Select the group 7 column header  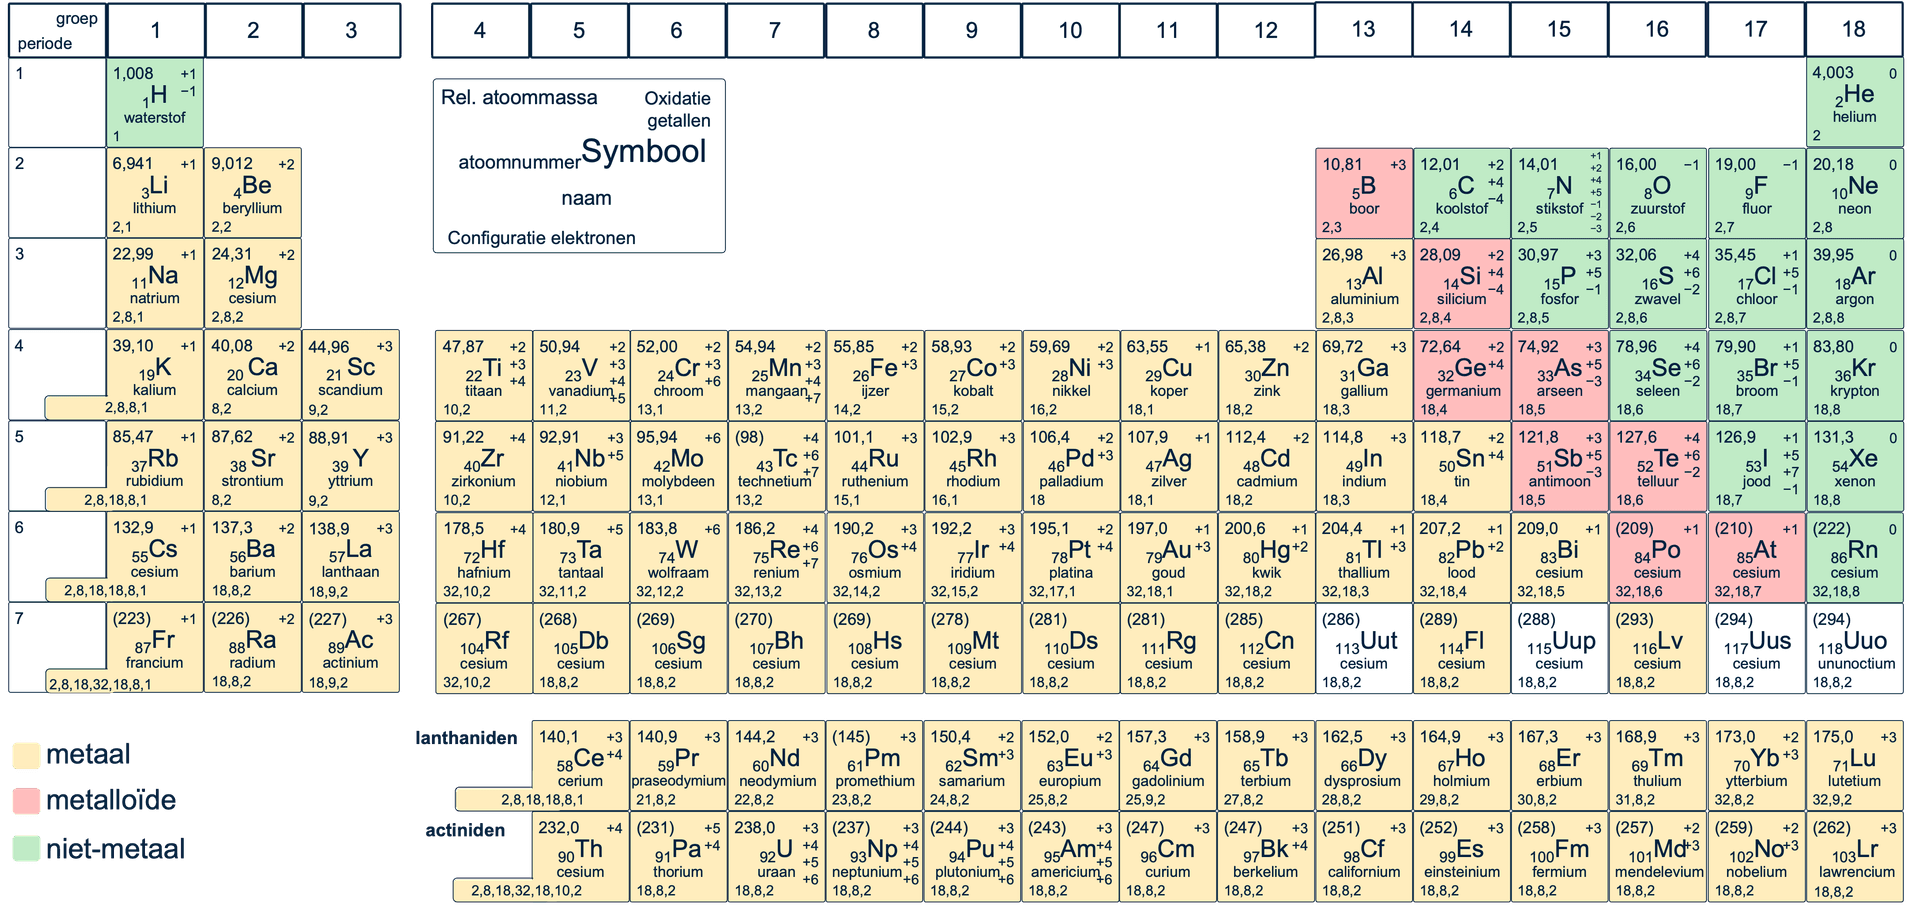(x=775, y=30)
